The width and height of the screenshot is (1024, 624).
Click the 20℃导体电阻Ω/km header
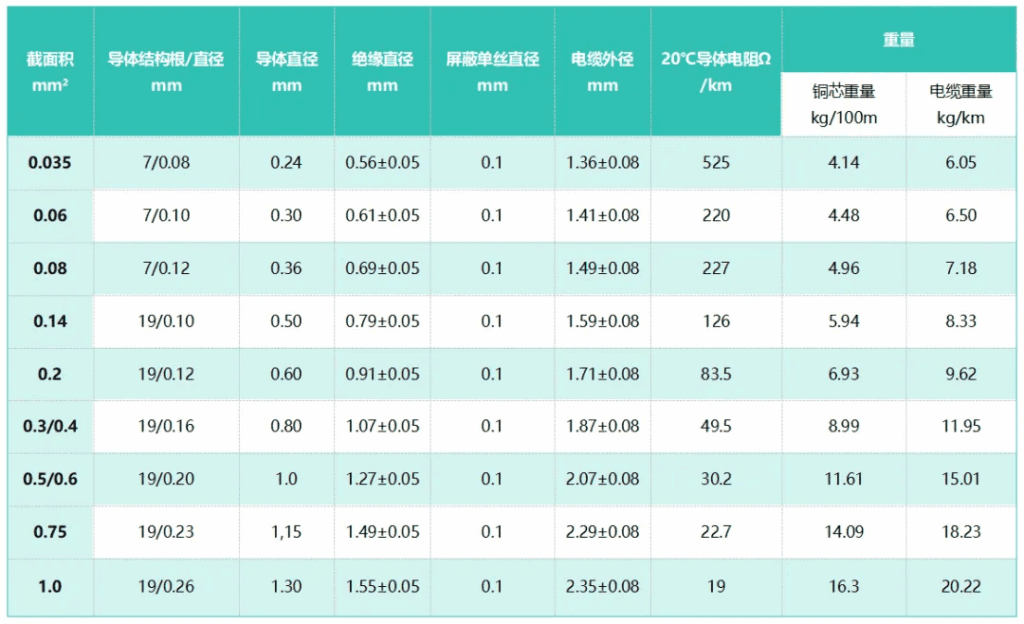point(716,72)
